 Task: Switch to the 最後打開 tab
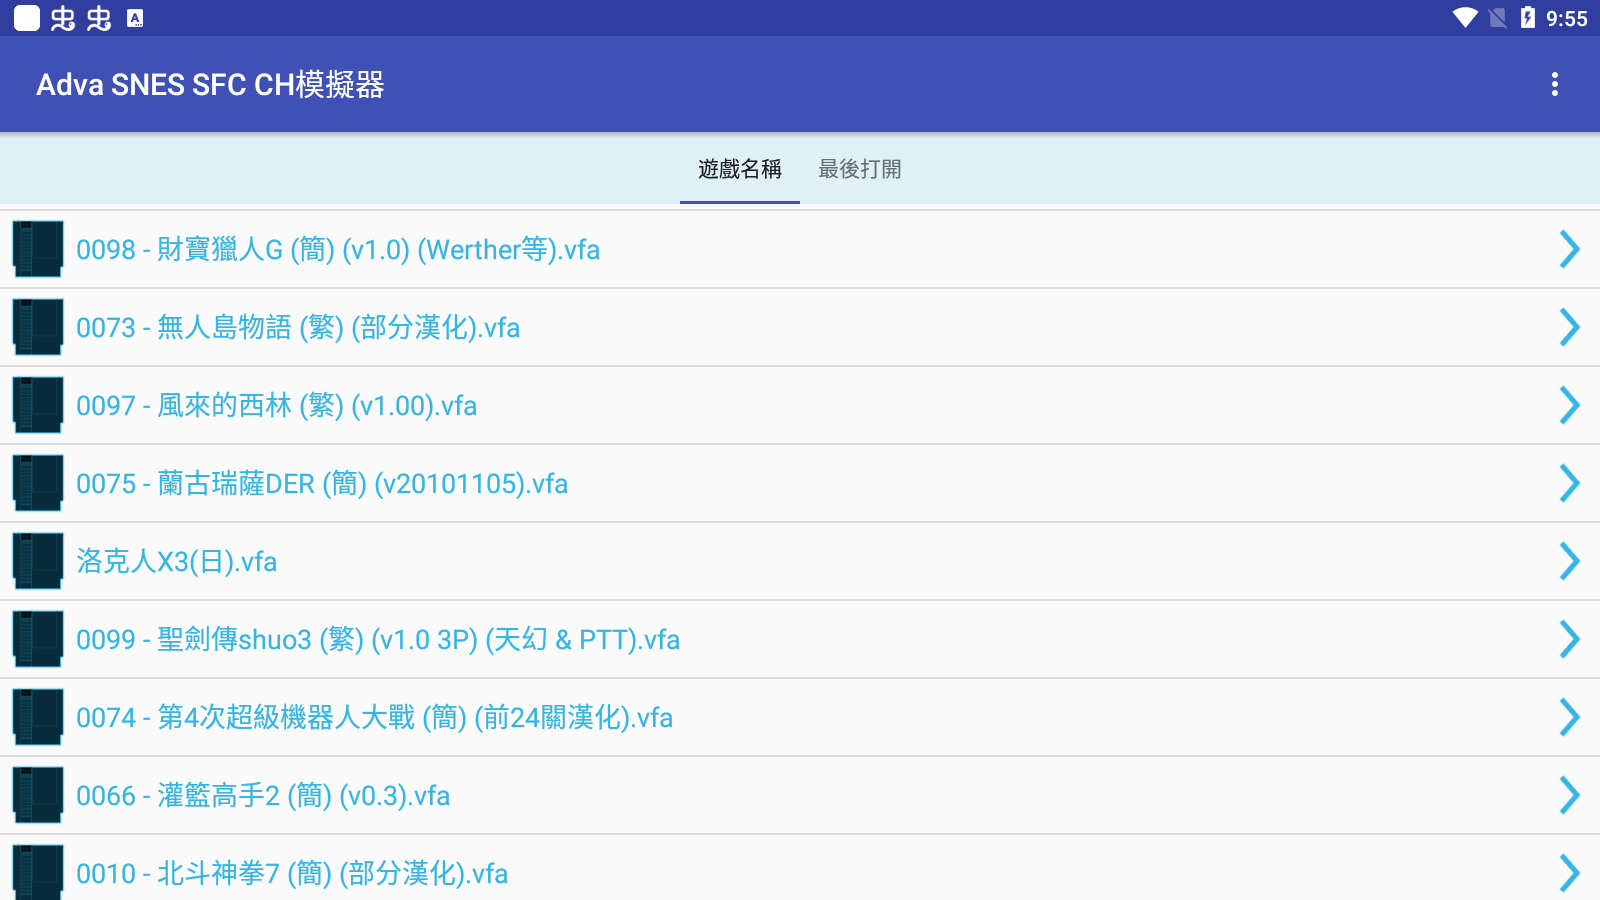pyautogui.click(x=860, y=169)
